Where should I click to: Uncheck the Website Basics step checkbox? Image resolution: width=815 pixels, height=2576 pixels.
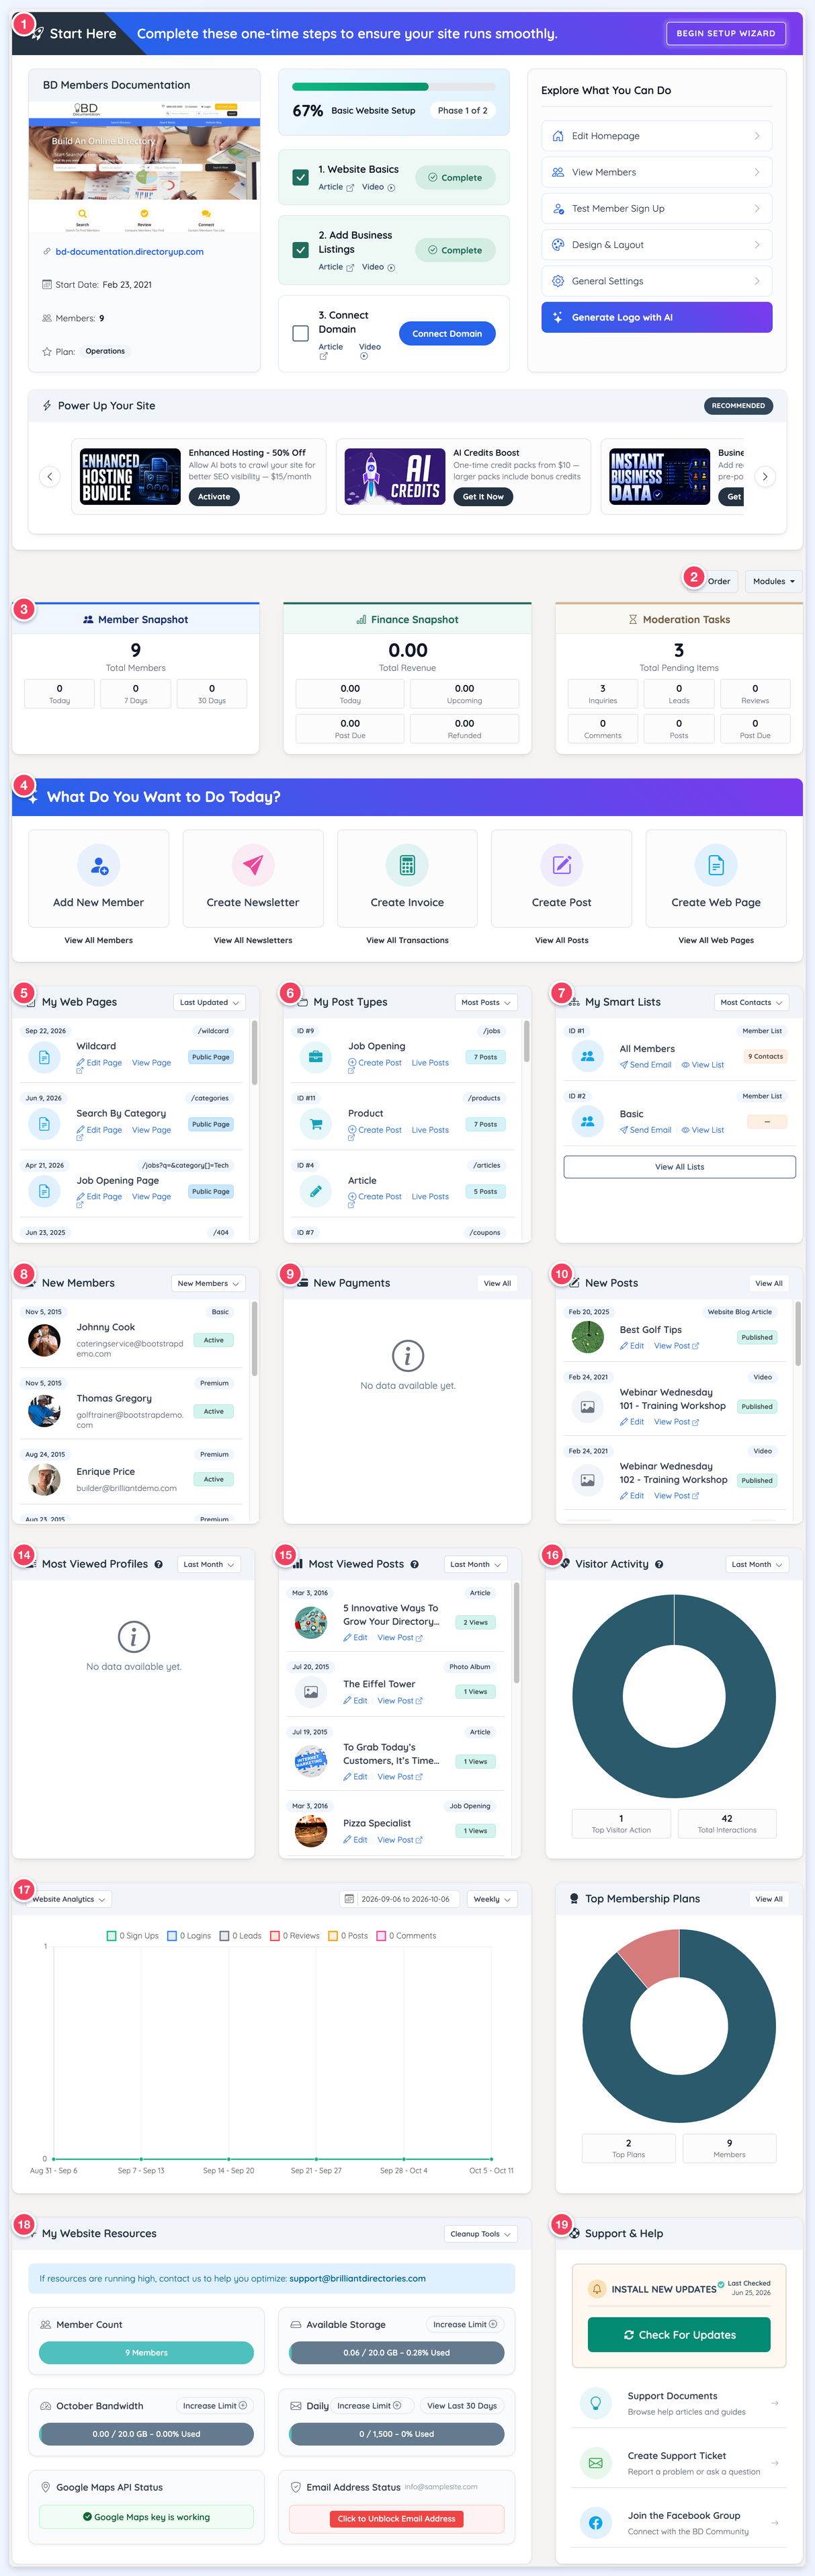point(300,177)
